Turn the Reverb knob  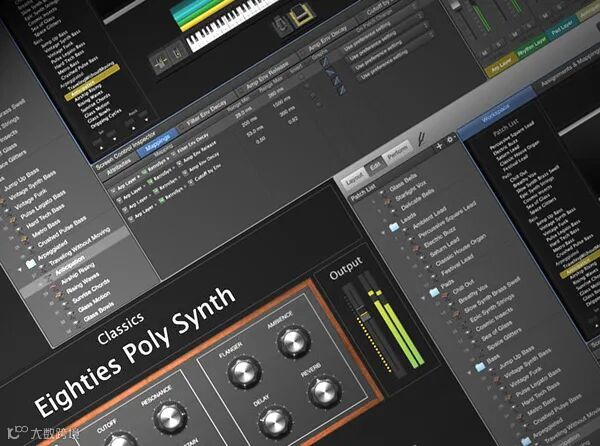pos(324,391)
